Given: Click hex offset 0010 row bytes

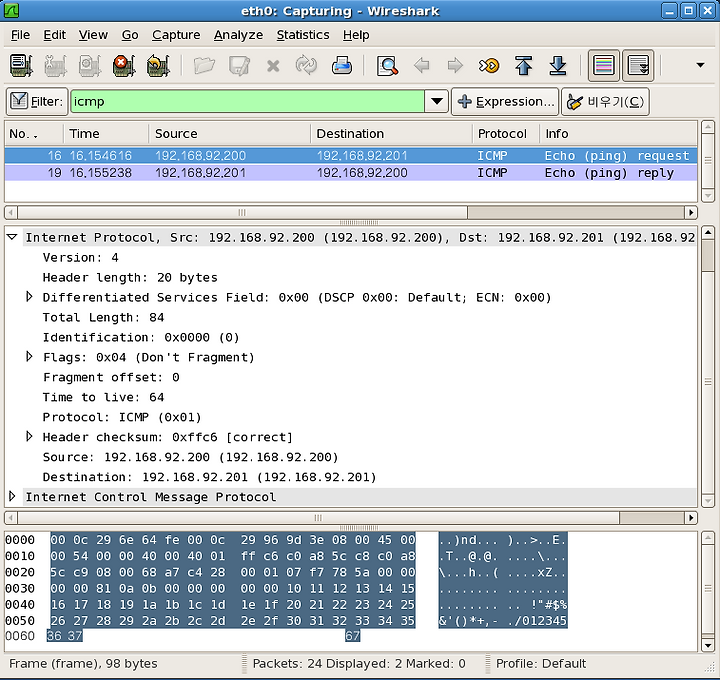Looking at the screenshot, I should [x=233, y=556].
